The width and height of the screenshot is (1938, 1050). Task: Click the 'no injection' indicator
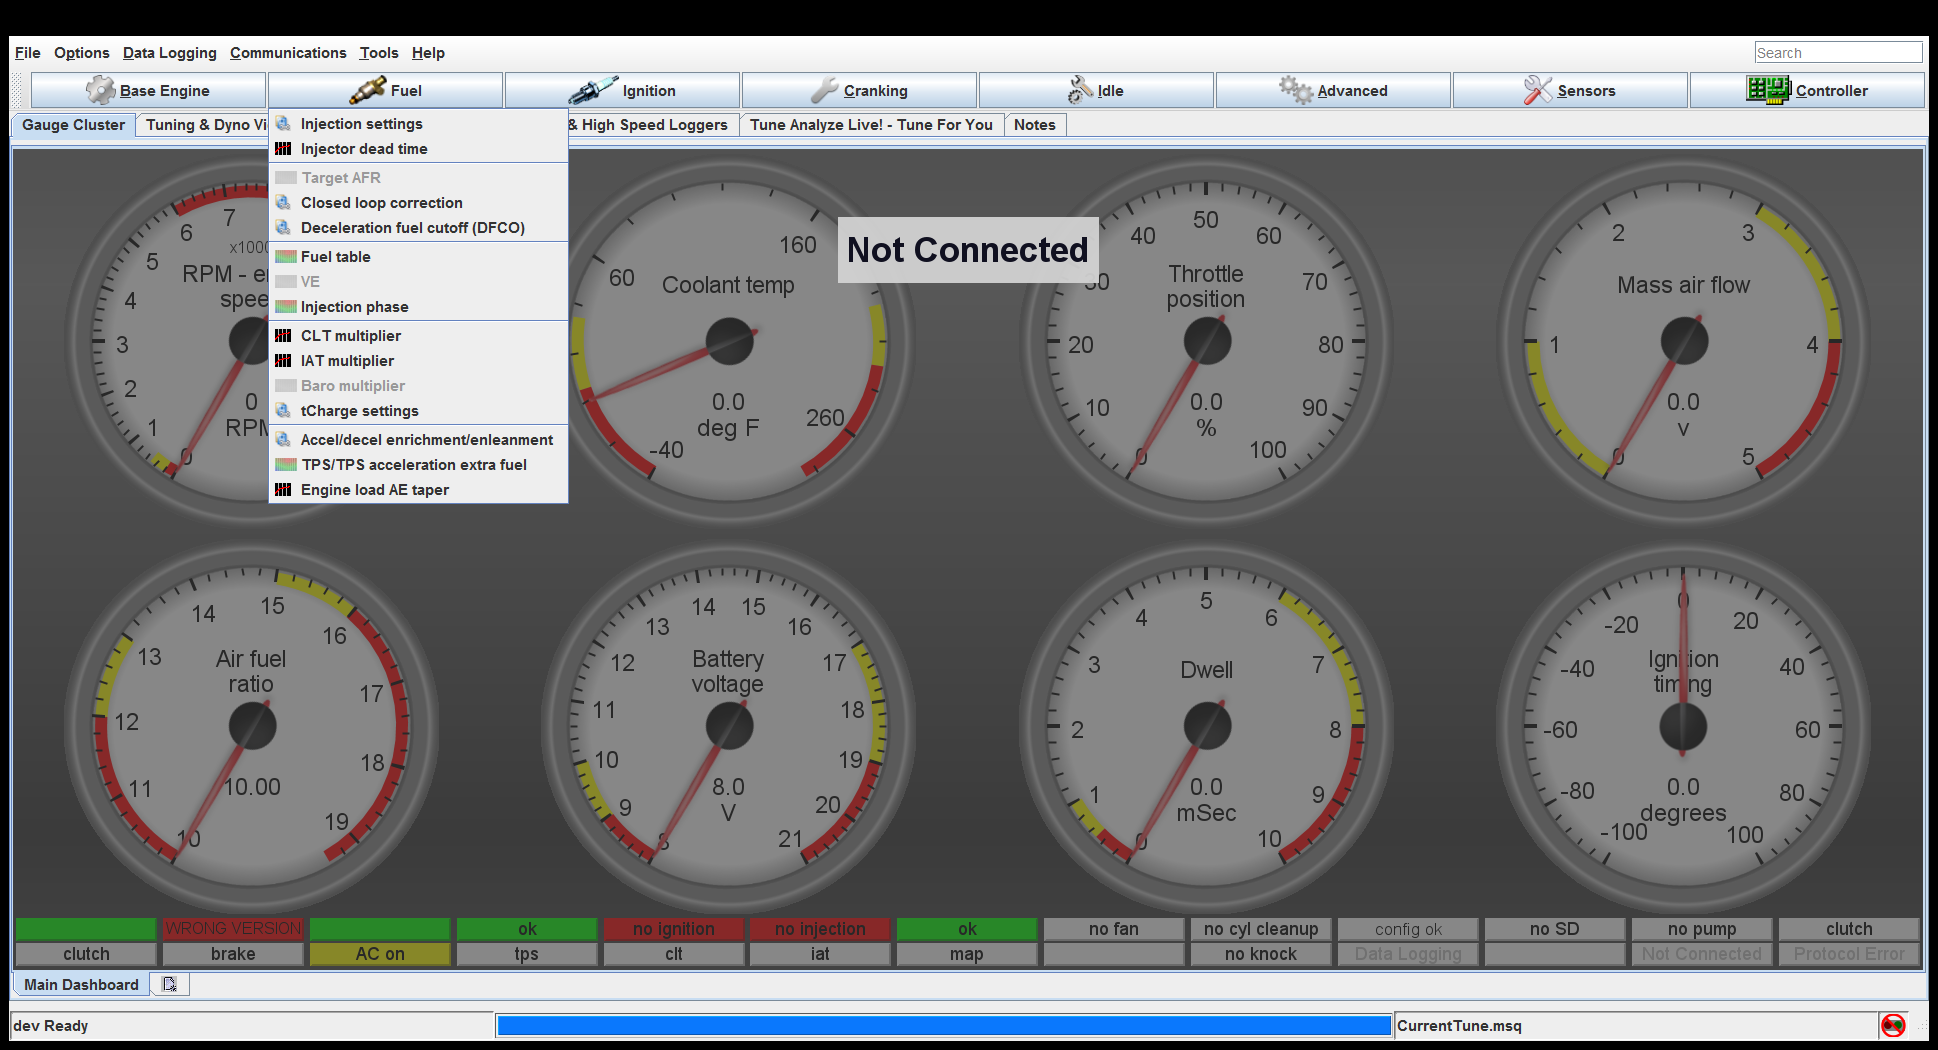[x=820, y=929]
